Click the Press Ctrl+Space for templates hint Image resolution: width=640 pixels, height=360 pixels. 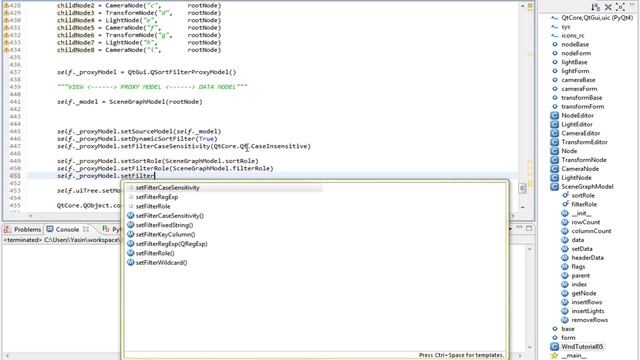coord(461,355)
